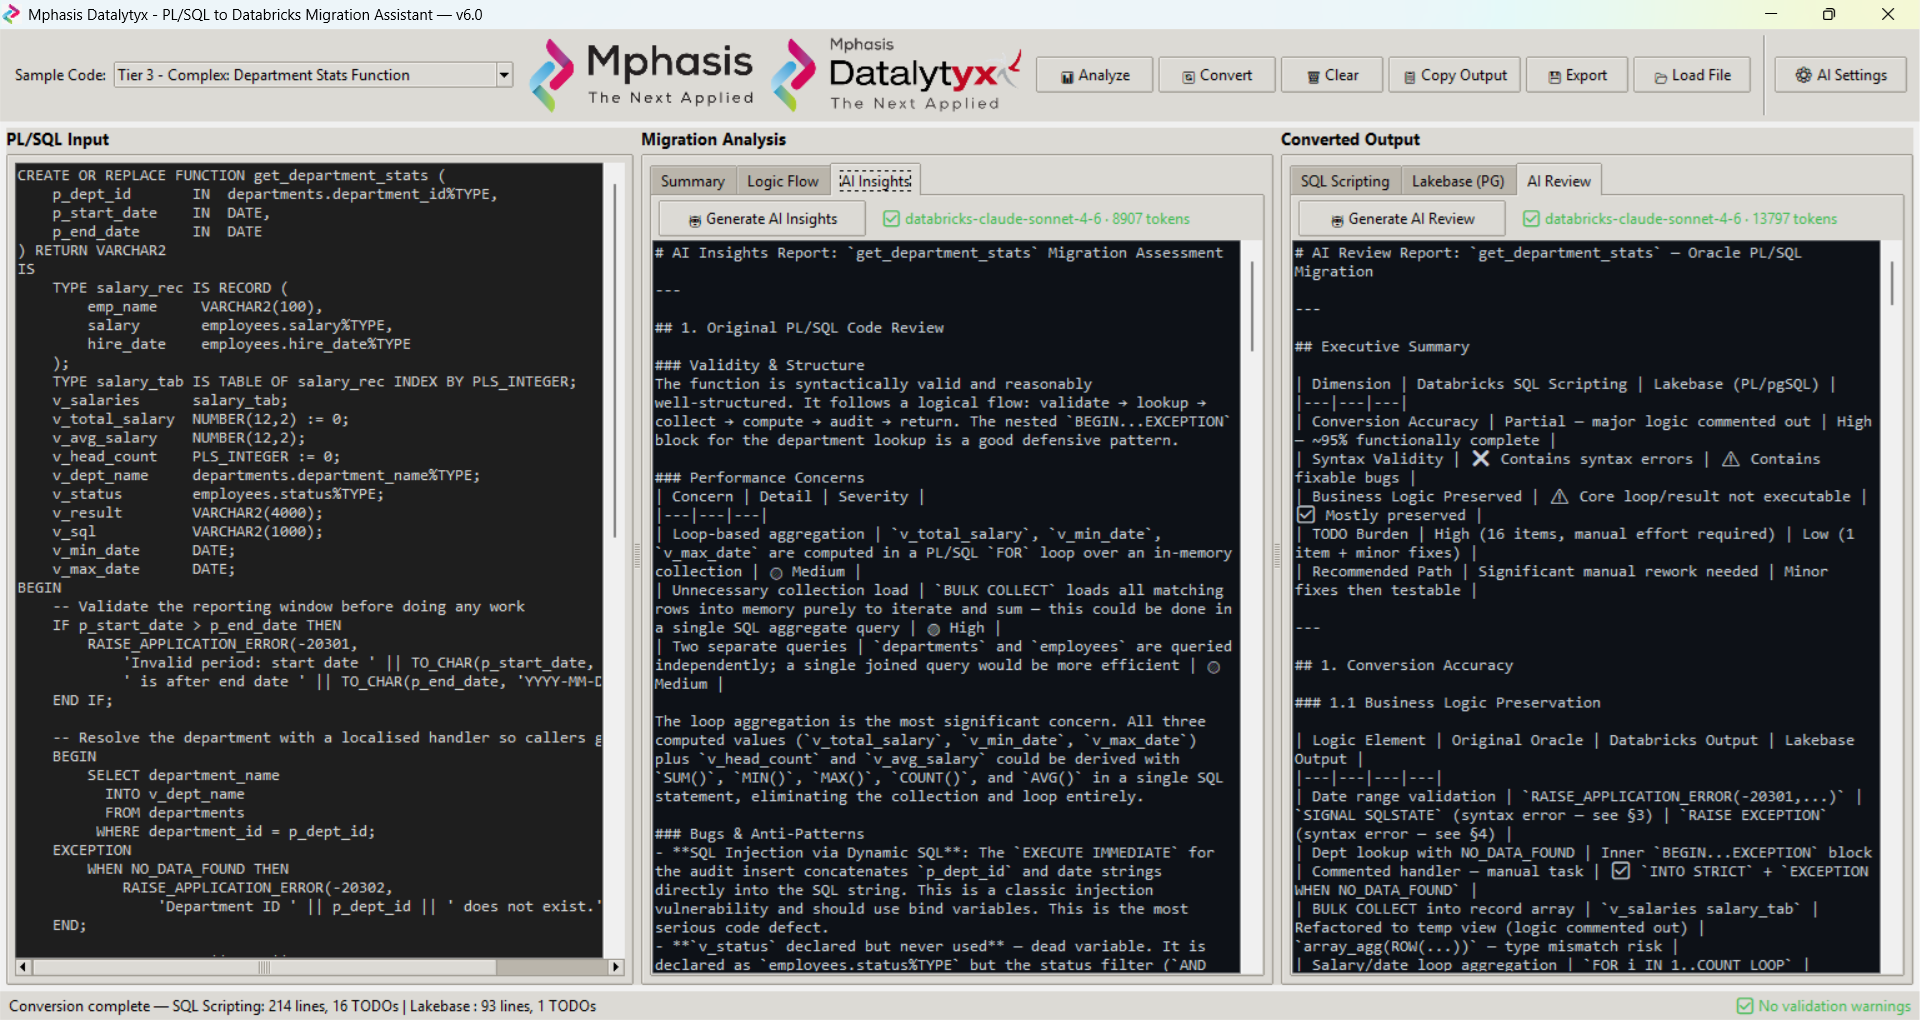Switch to the Logic Flow tab
This screenshot has width=1920, height=1020.
(x=782, y=181)
